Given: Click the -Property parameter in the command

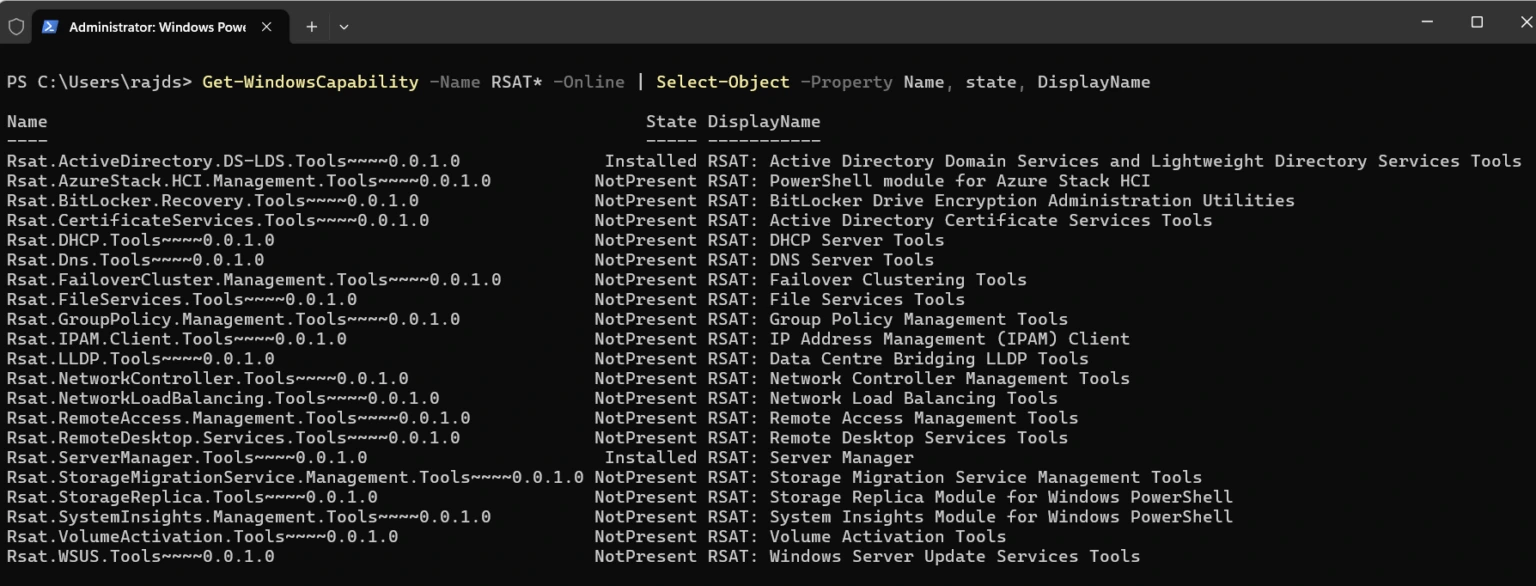Looking at the screenshot, I should click(x=846, y=82).
